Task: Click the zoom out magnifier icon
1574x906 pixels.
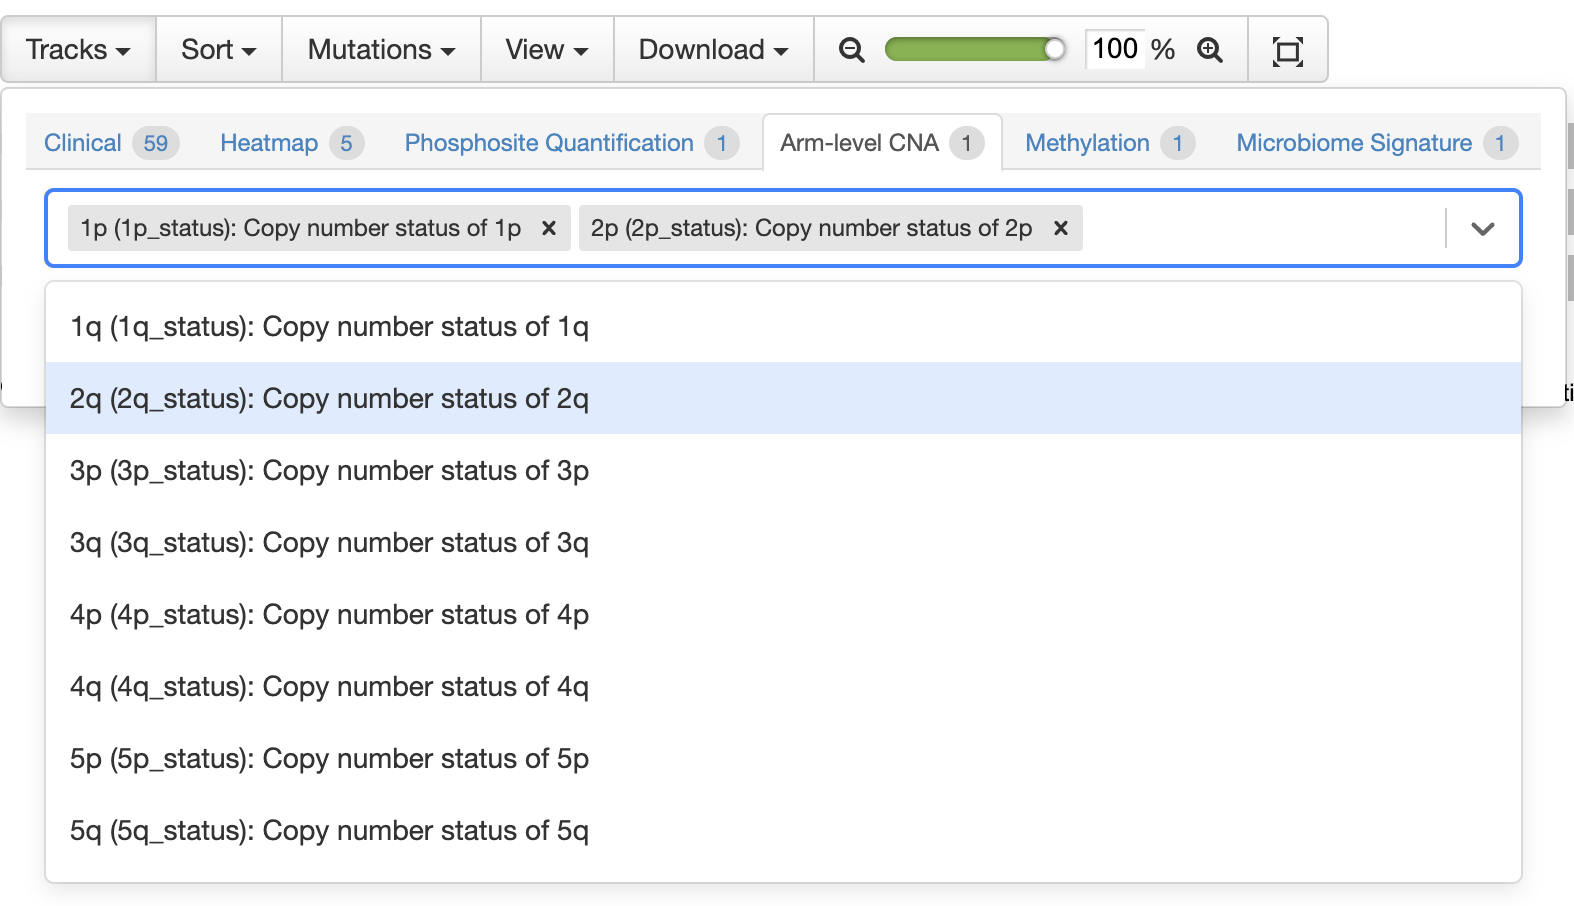Action: pos(851,49)
